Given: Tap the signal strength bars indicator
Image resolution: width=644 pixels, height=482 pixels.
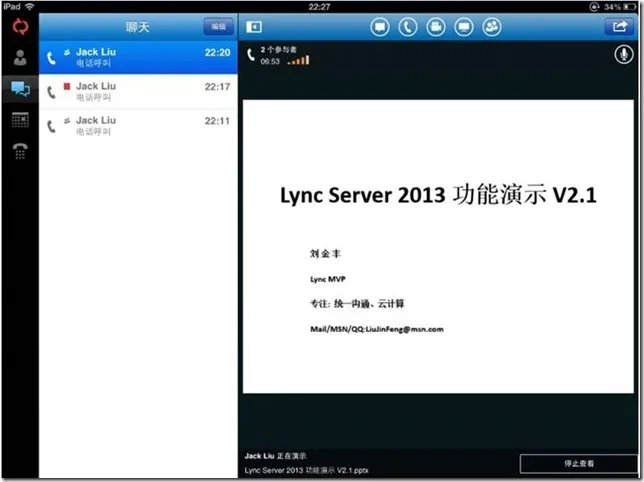Looking at the screenshot, I should tap(299, 61).
